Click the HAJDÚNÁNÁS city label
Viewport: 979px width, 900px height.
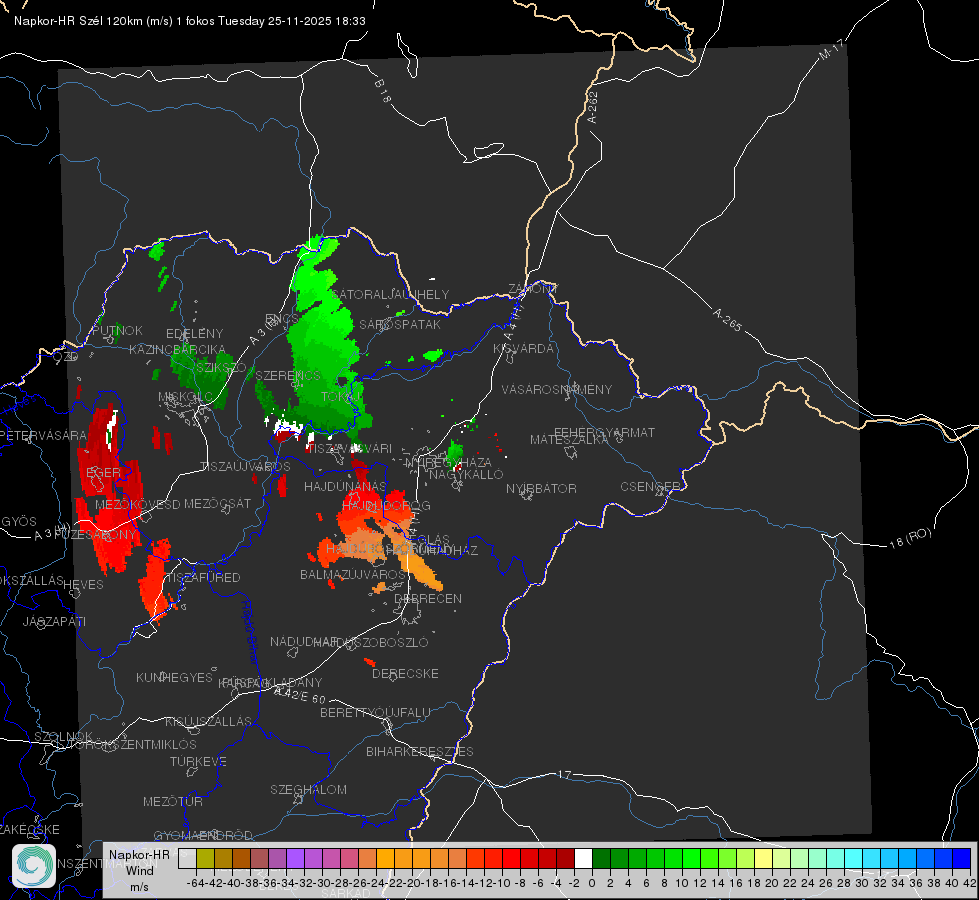(x=345, y=487)
